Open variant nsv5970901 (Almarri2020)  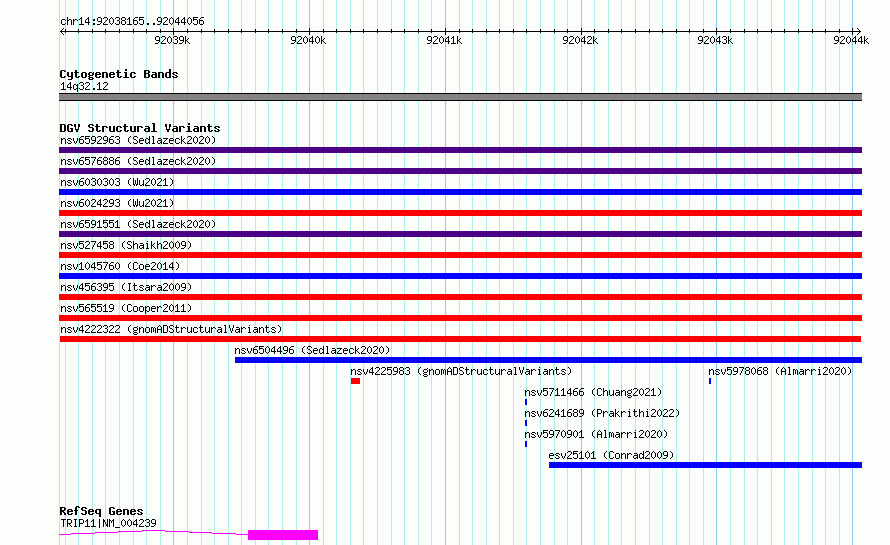tap(596, 434)
